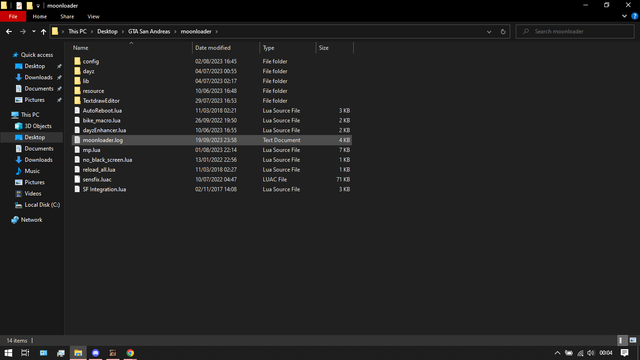Open pinned Documents under Quick access
The width and height of the screenshot is (640, 360).
pos(39,89)
